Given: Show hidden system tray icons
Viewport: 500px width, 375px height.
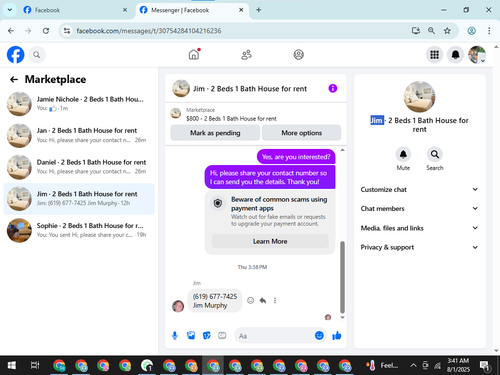Looking at the screenshot, I should click(x=413, y=365).
